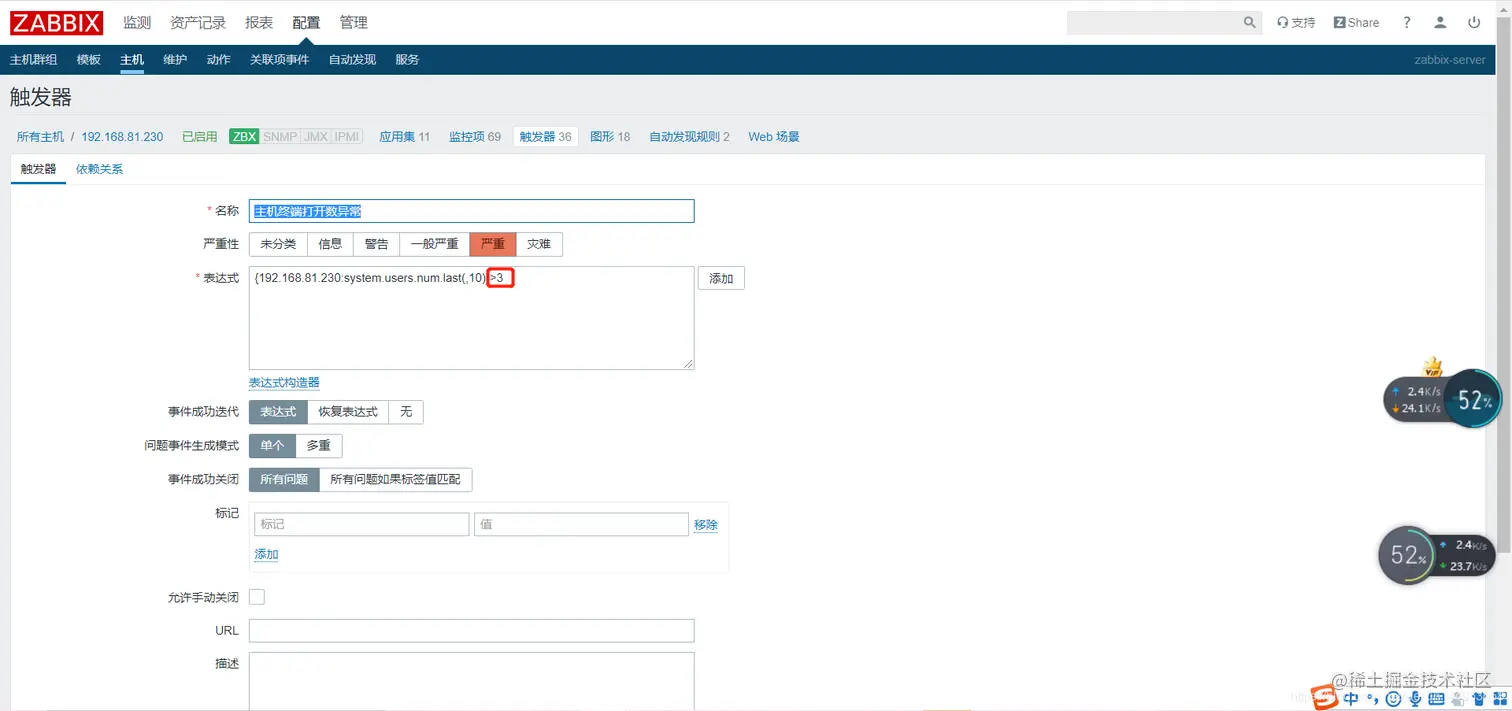Choose 所有问题如果标签值匹配 closing option
The image size is (1512, 711).
395,480
